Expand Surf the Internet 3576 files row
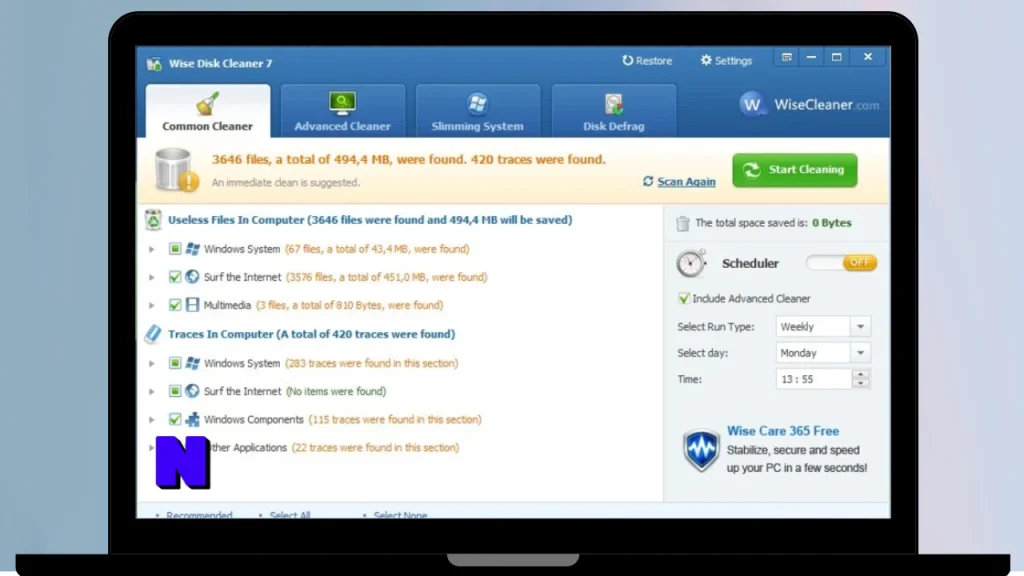 [x=152, y=277]
